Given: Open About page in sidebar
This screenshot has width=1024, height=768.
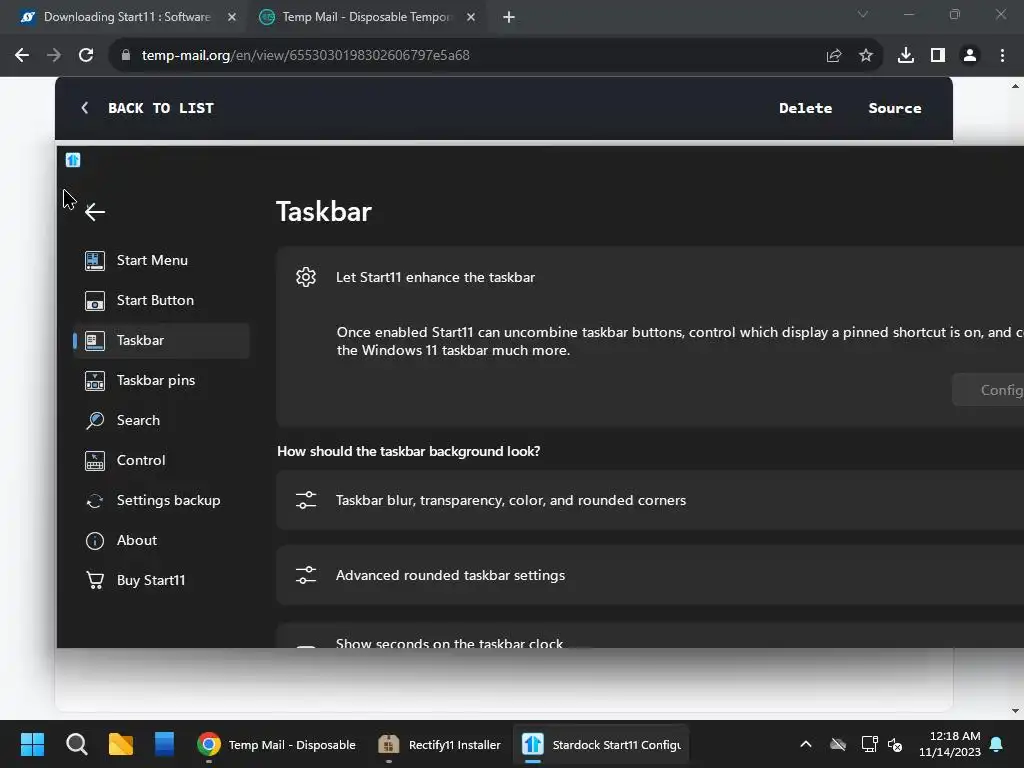Looking at the screenshot, I should [161, 541].
